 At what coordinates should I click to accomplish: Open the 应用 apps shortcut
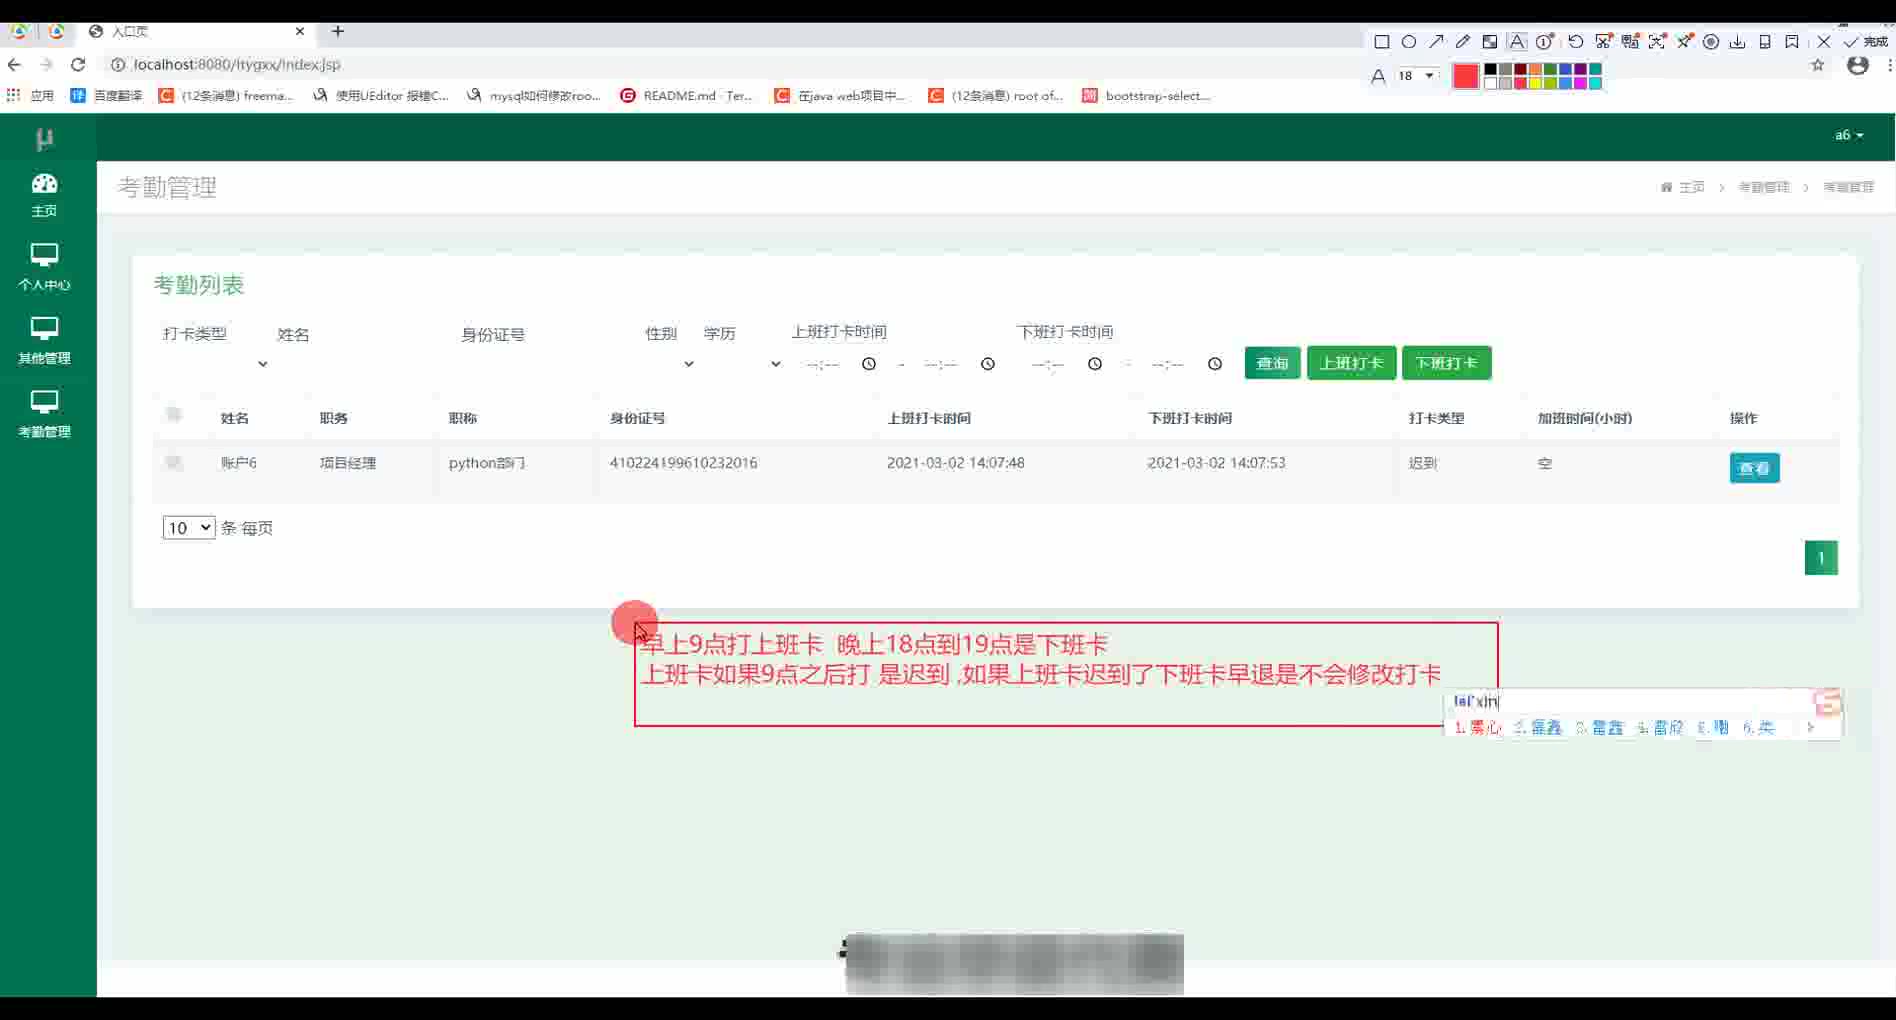[30, 95]
